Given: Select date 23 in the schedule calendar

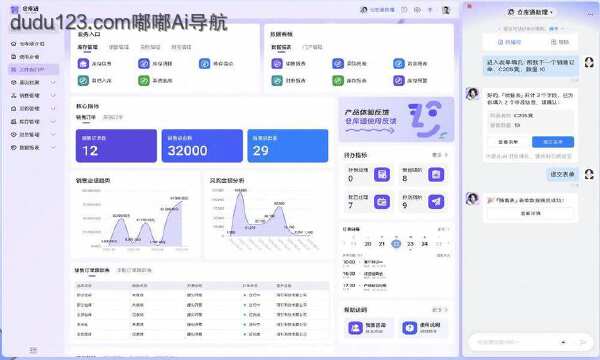Looking at the screenshot, I should pos(410,244).
